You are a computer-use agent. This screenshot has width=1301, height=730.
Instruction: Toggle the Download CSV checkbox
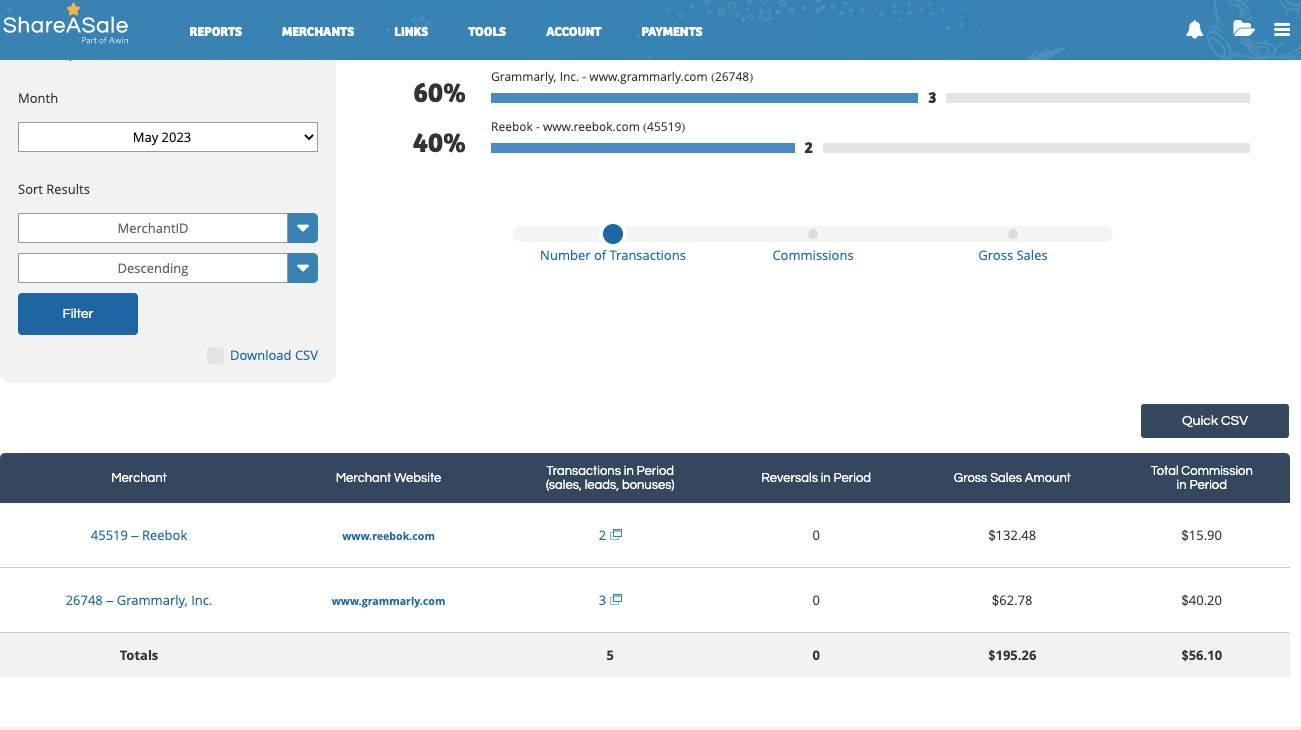pyautogui.click(x=215, y=356)
